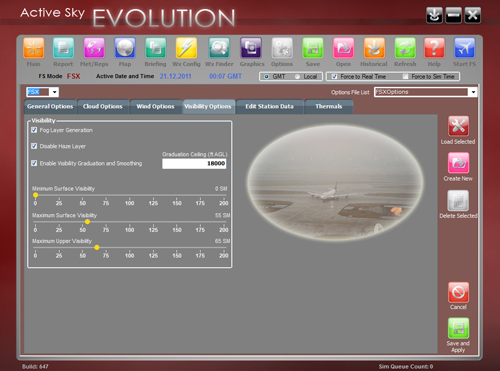Open the Briefing icon

pos(155,48)
